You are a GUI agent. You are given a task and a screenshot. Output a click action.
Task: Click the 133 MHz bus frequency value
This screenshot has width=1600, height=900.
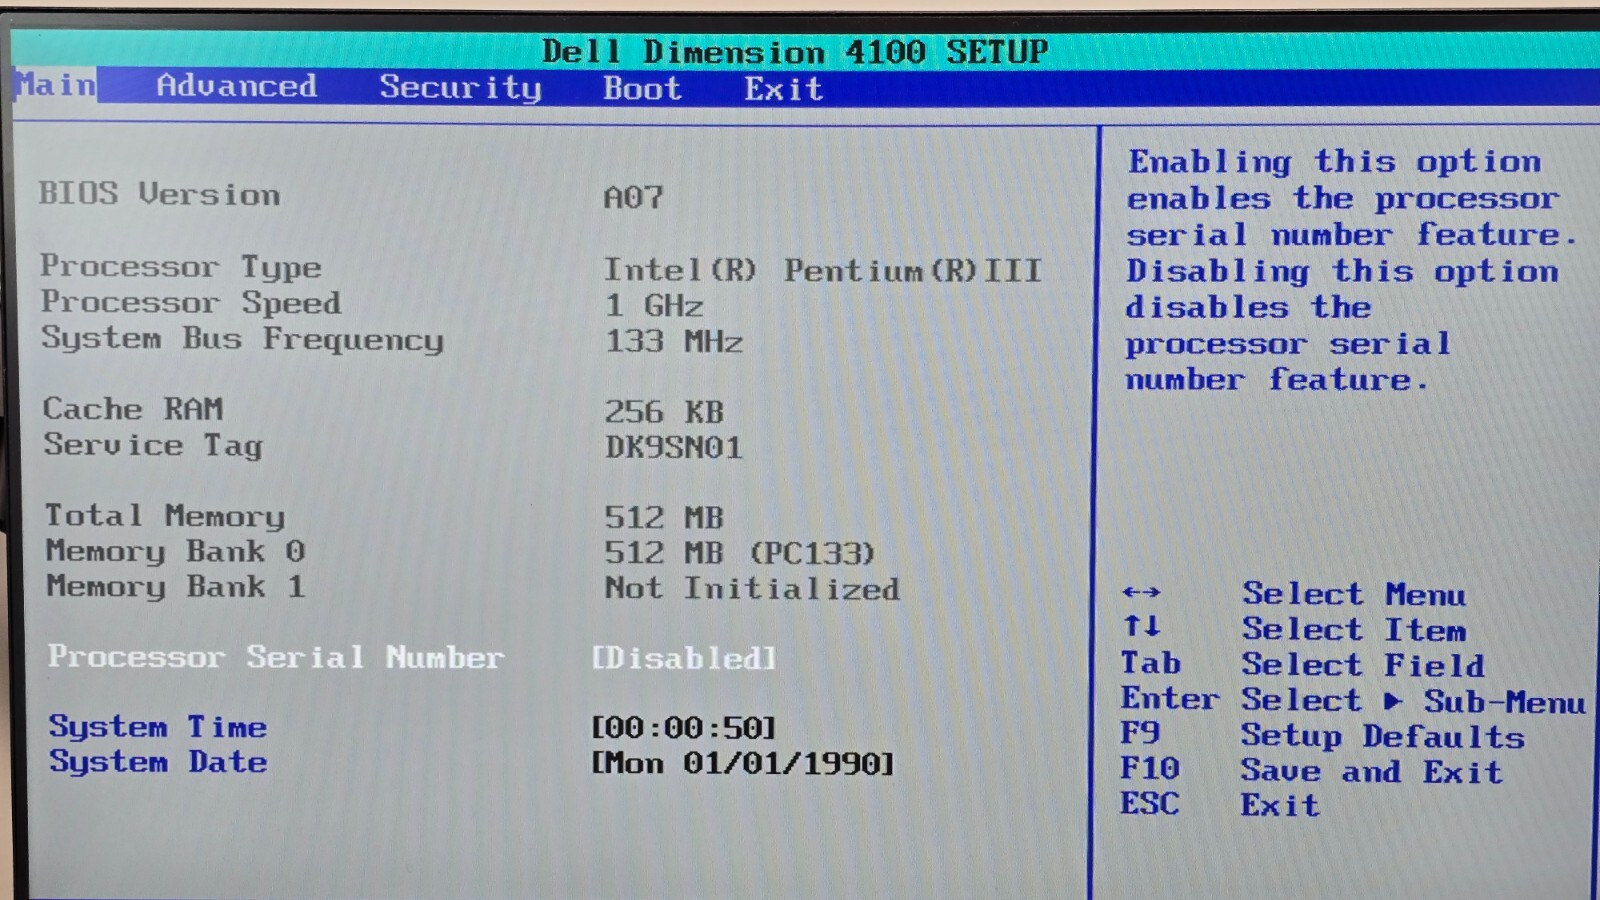click(x=674, y=341)
